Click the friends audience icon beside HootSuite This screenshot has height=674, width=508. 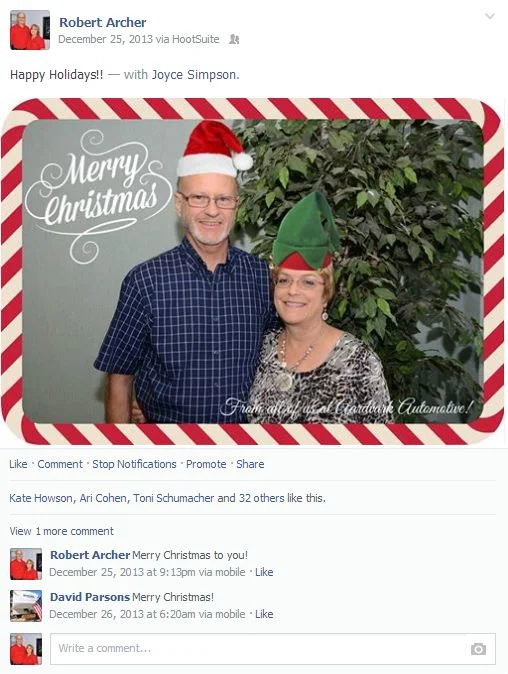click(x=234, y=39)
